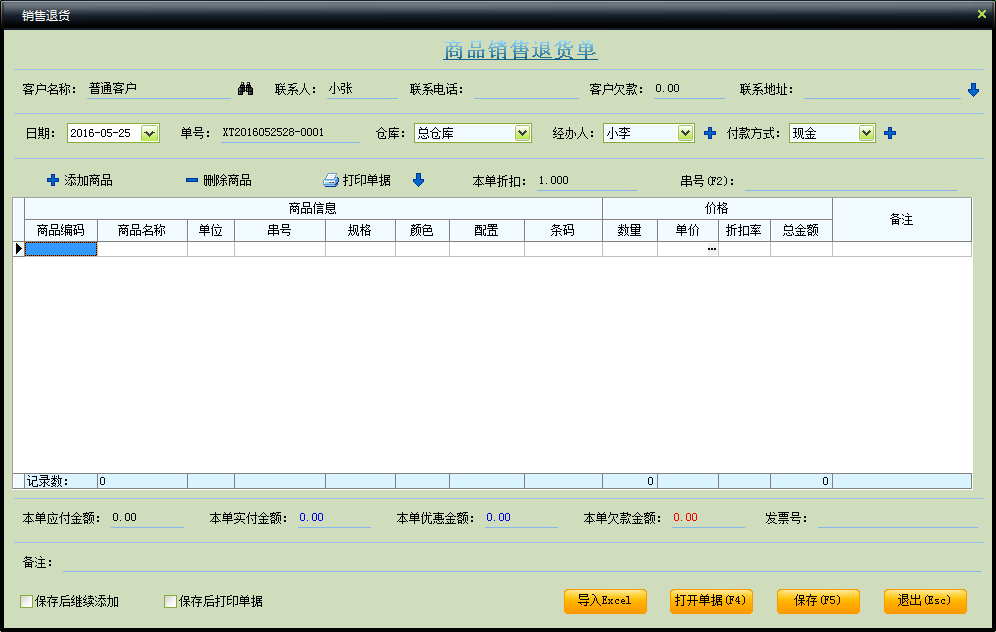Open the 日期 date dropdown

point(149,133)
